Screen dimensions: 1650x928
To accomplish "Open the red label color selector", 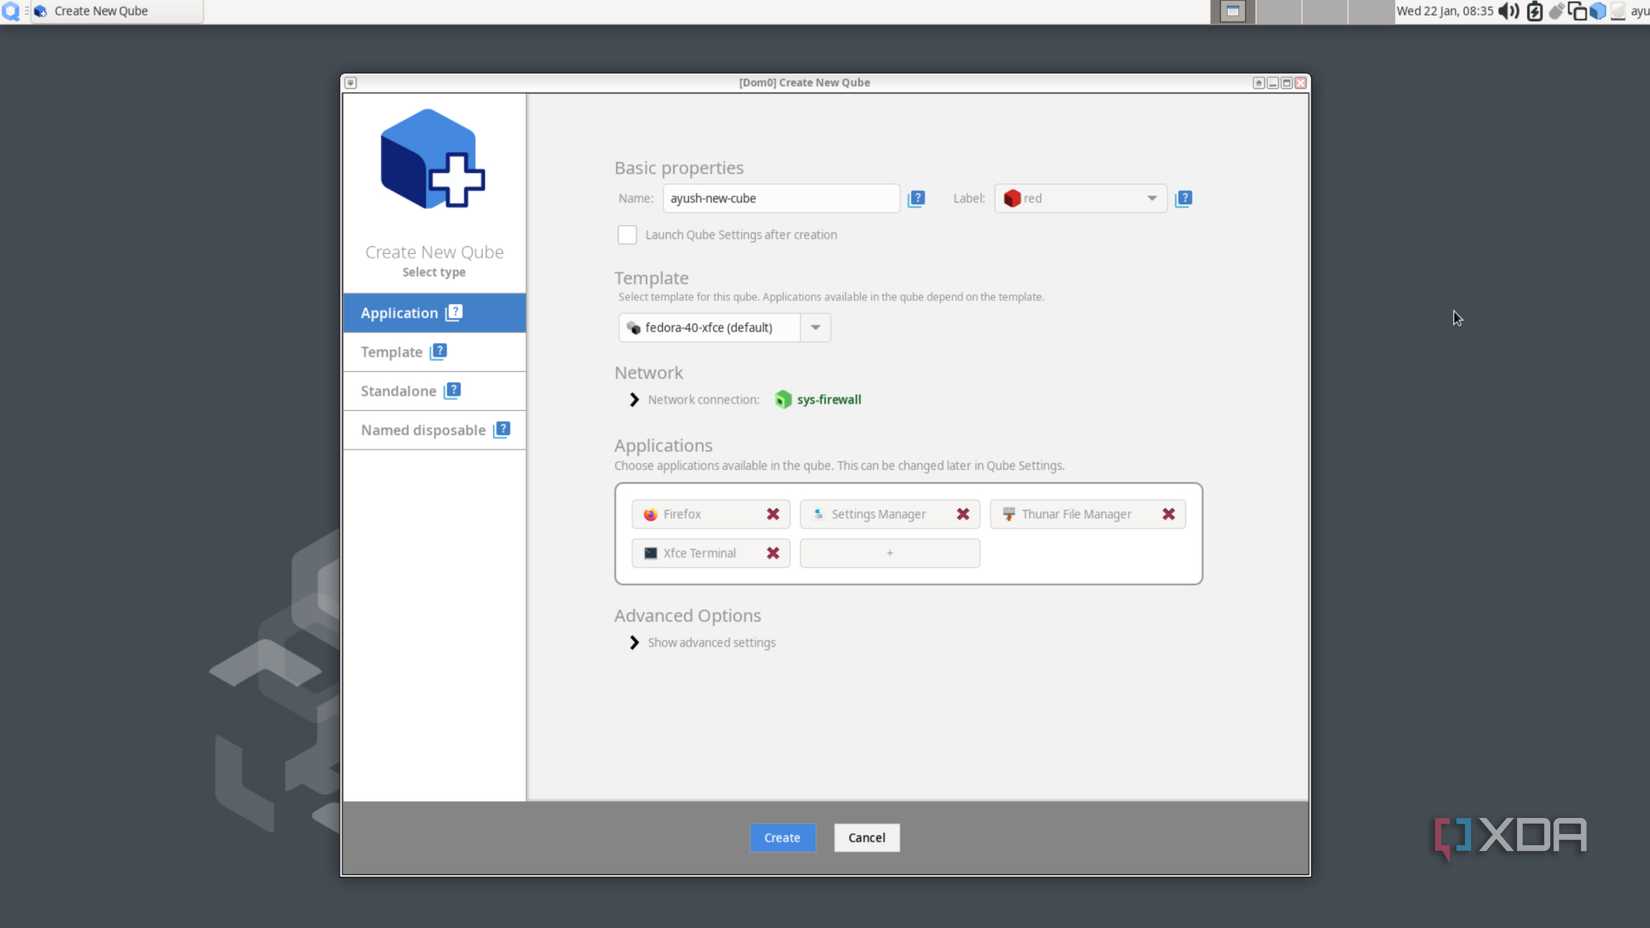I will pyautogui.click(x=1079, y=198).
